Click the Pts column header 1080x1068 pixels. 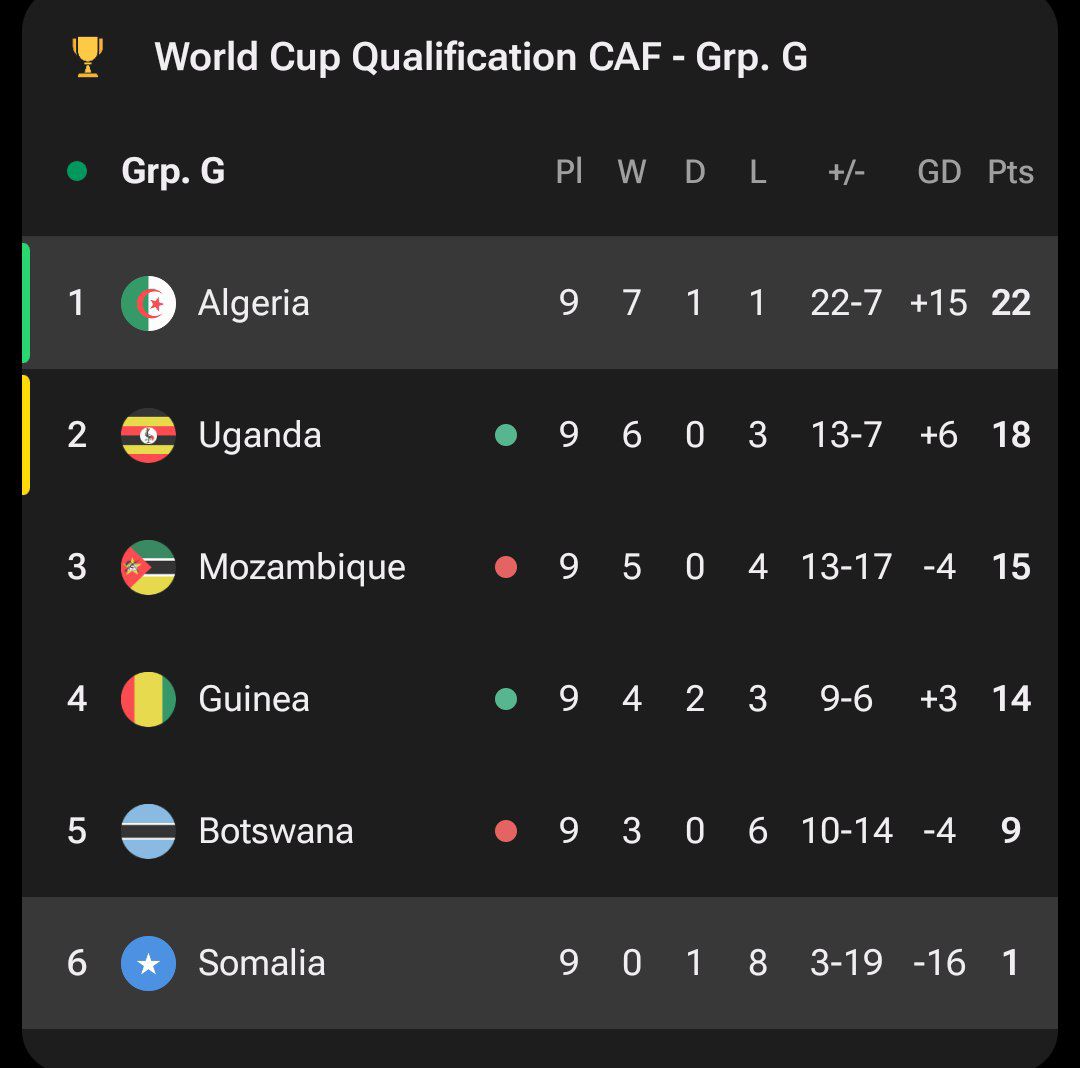tap(1010, 172)
